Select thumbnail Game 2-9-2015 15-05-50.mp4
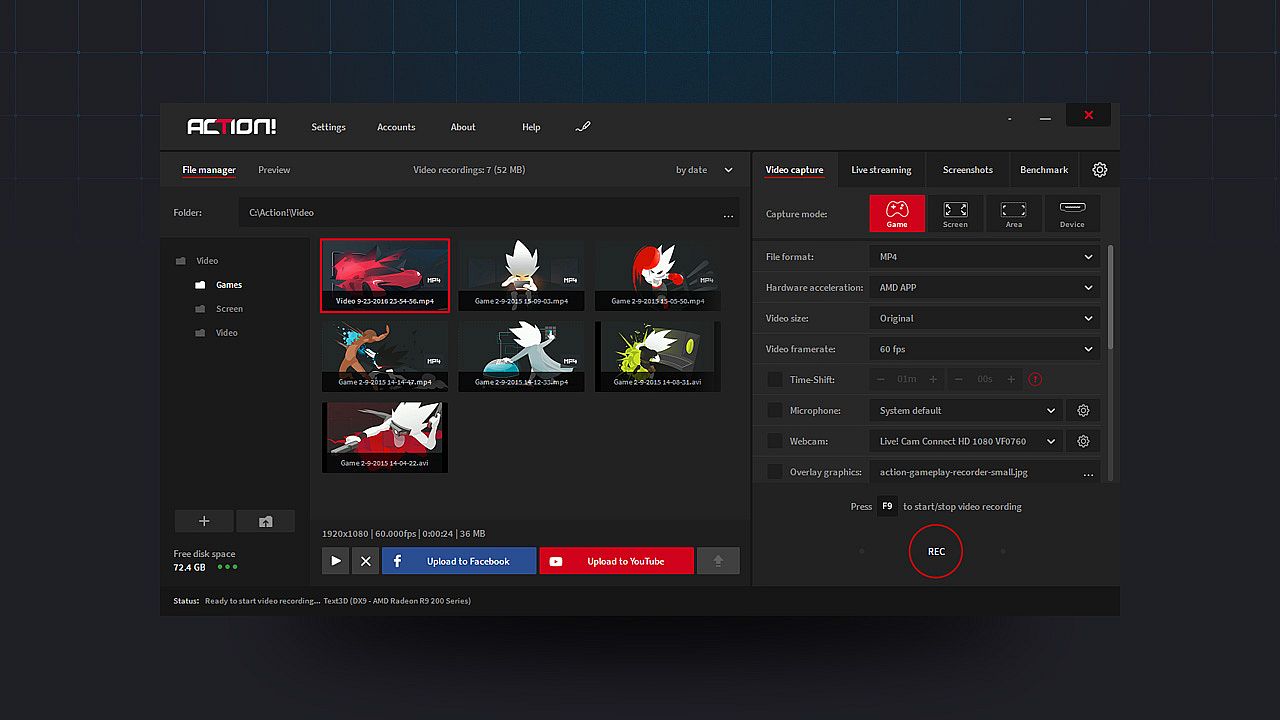Screen dimensions: 1280x720 657,275
